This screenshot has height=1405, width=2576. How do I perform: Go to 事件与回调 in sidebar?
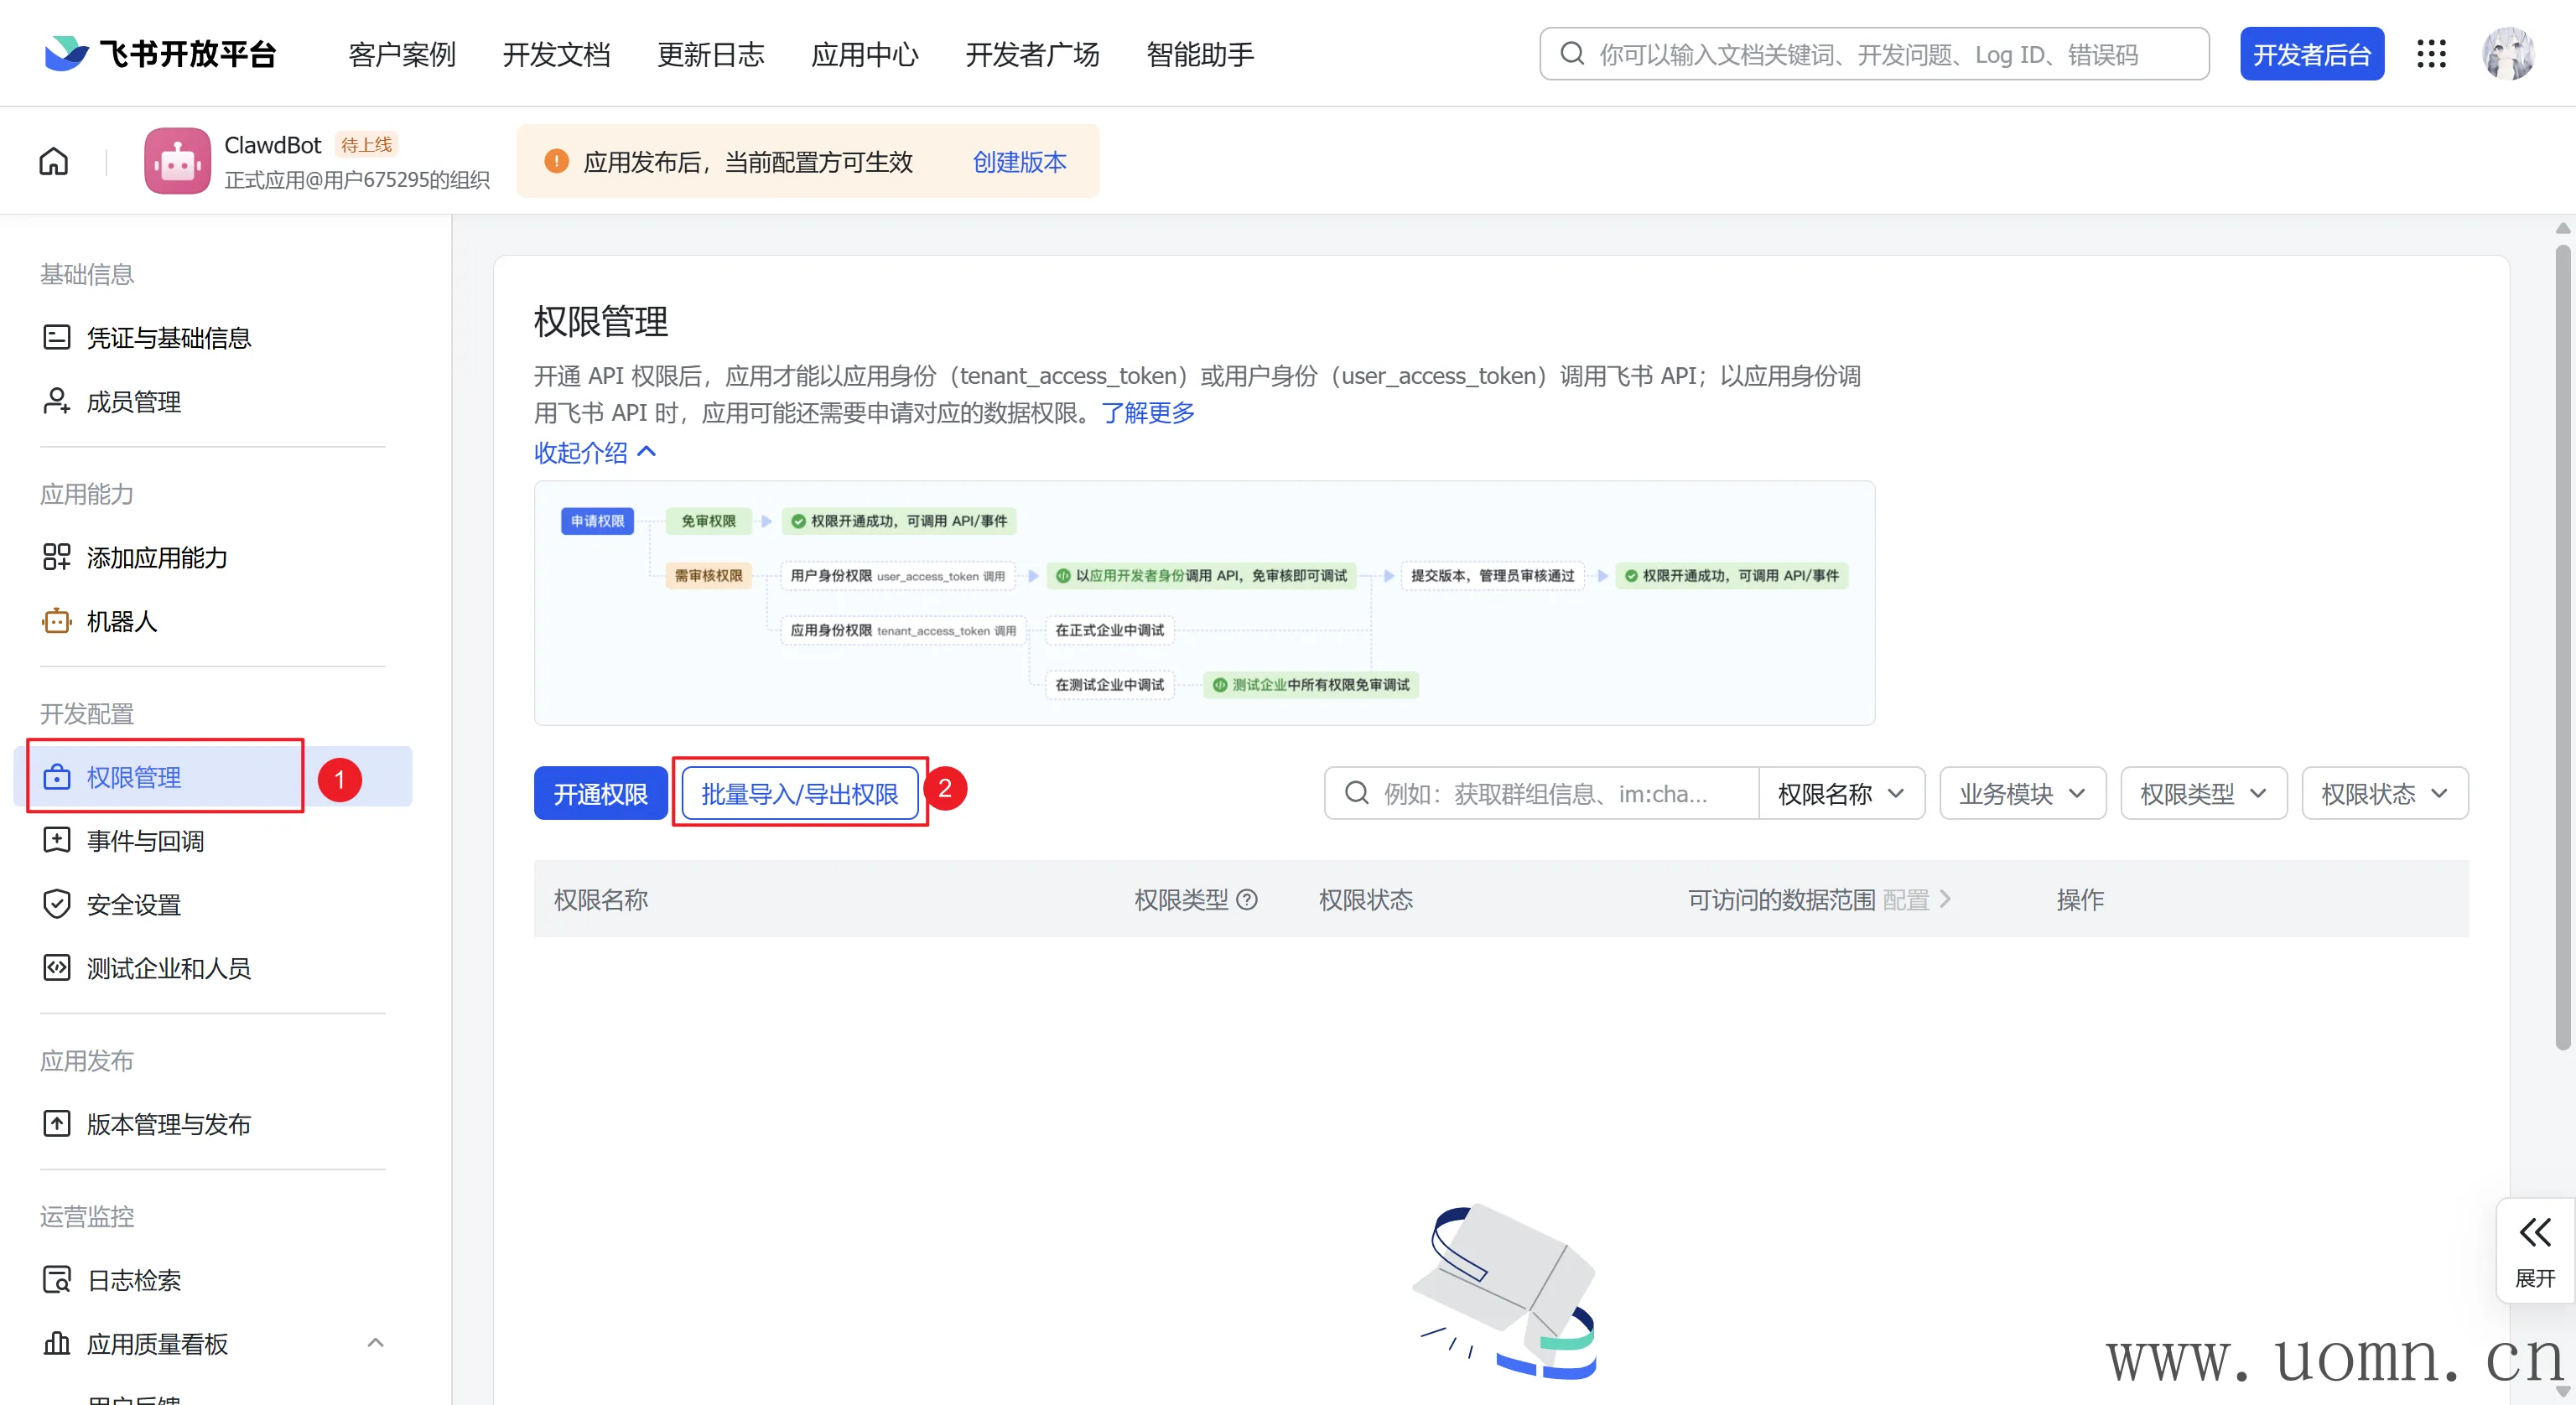click(x=145, y=841)
